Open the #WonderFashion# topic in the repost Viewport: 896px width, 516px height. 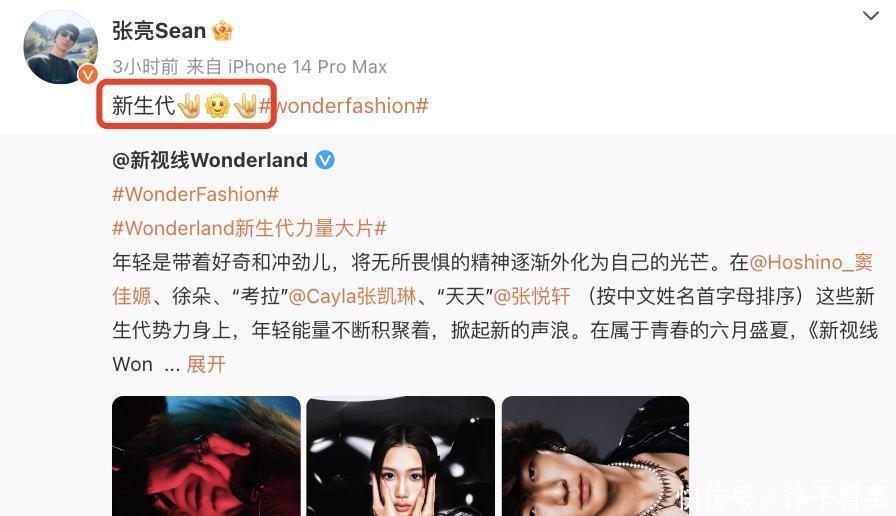[195, 194]
